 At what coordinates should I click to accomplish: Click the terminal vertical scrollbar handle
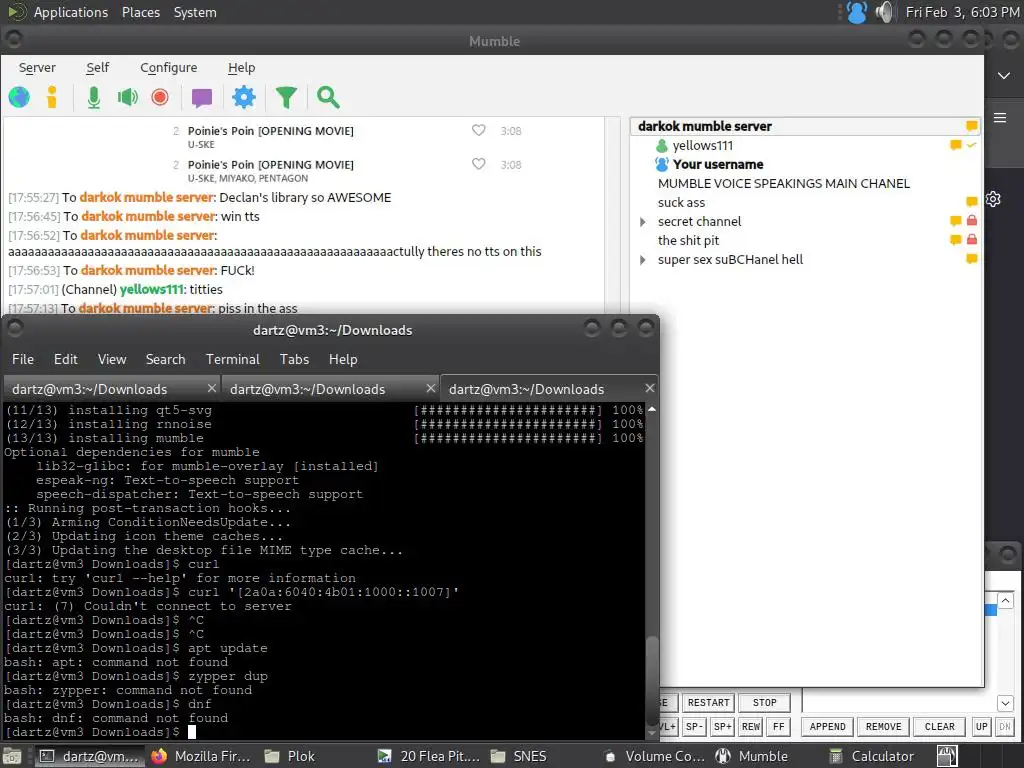[651, 679]
